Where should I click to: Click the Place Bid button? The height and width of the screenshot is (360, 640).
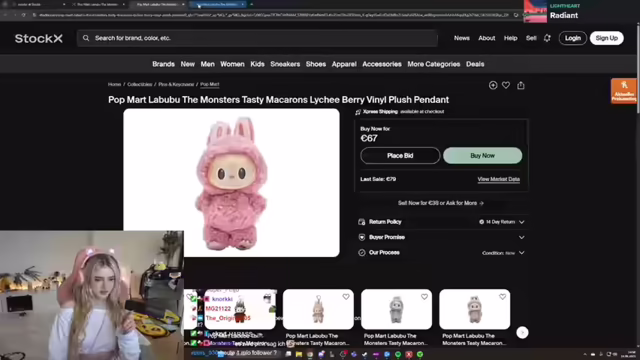[400, 156]
